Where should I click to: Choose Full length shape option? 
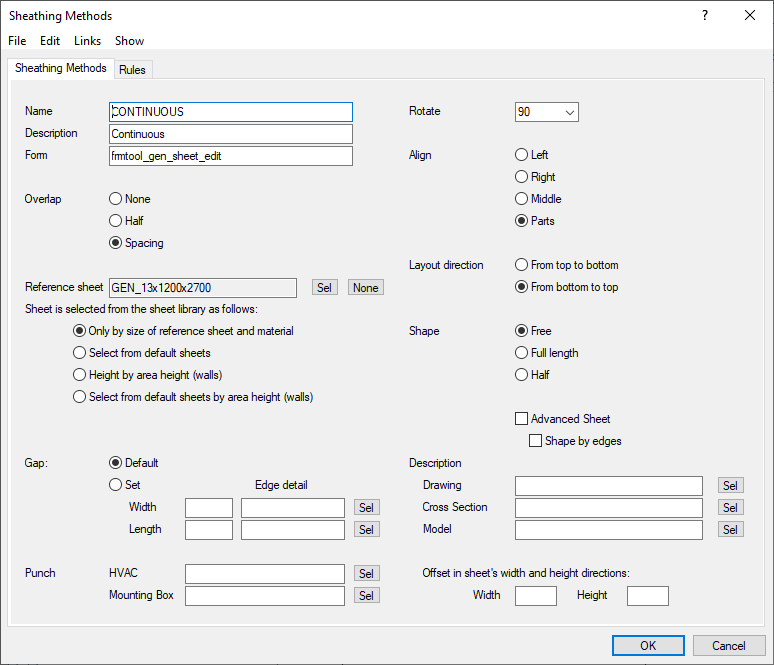[x=521, y=353]
